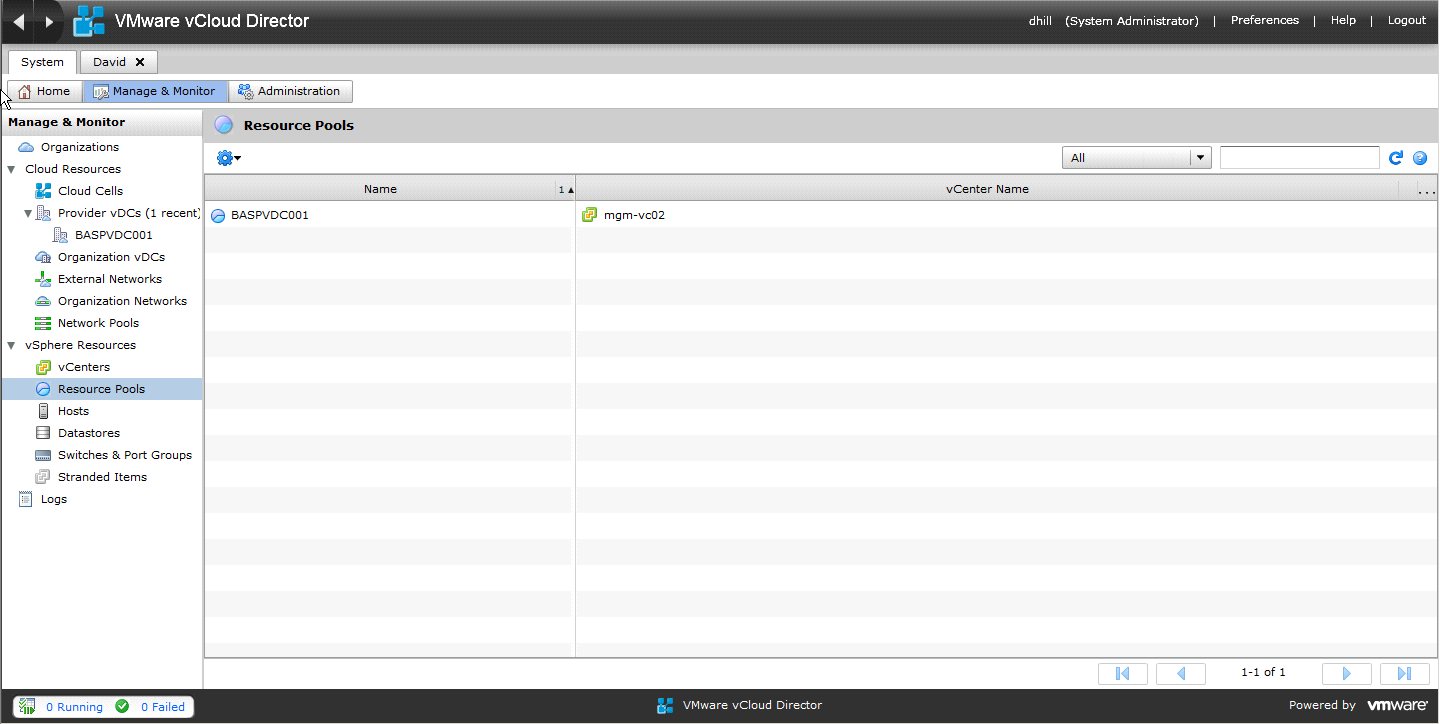Click the Provider vDCs building icon
This screenshot has height=724, width=1440.
43,213
